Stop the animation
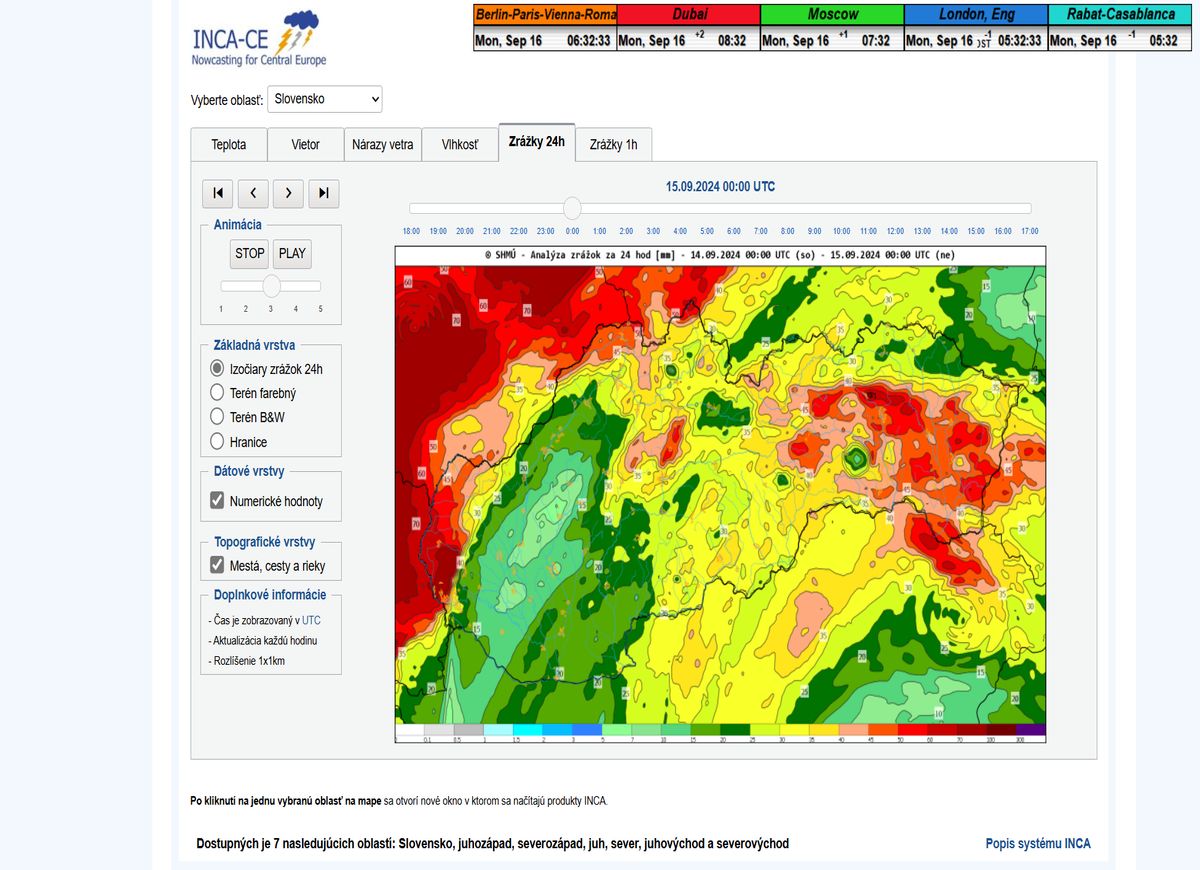Viewport: 1200px width, 870px height. pos(249,253)
